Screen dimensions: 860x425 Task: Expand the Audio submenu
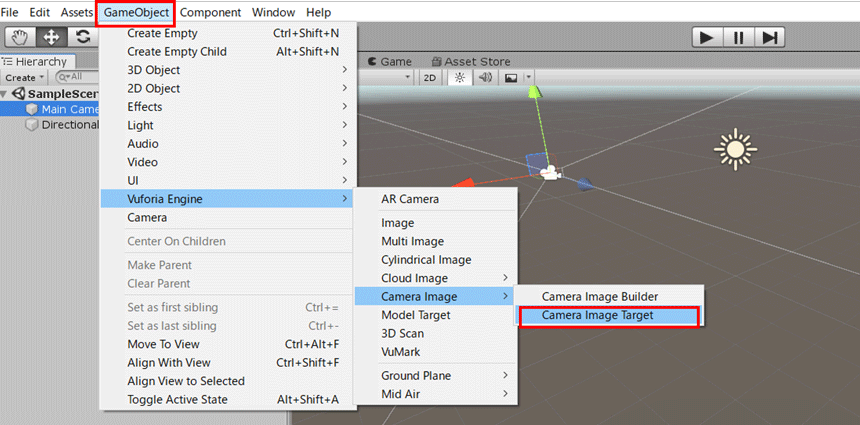pyautogui.click(x=229, y=144)
